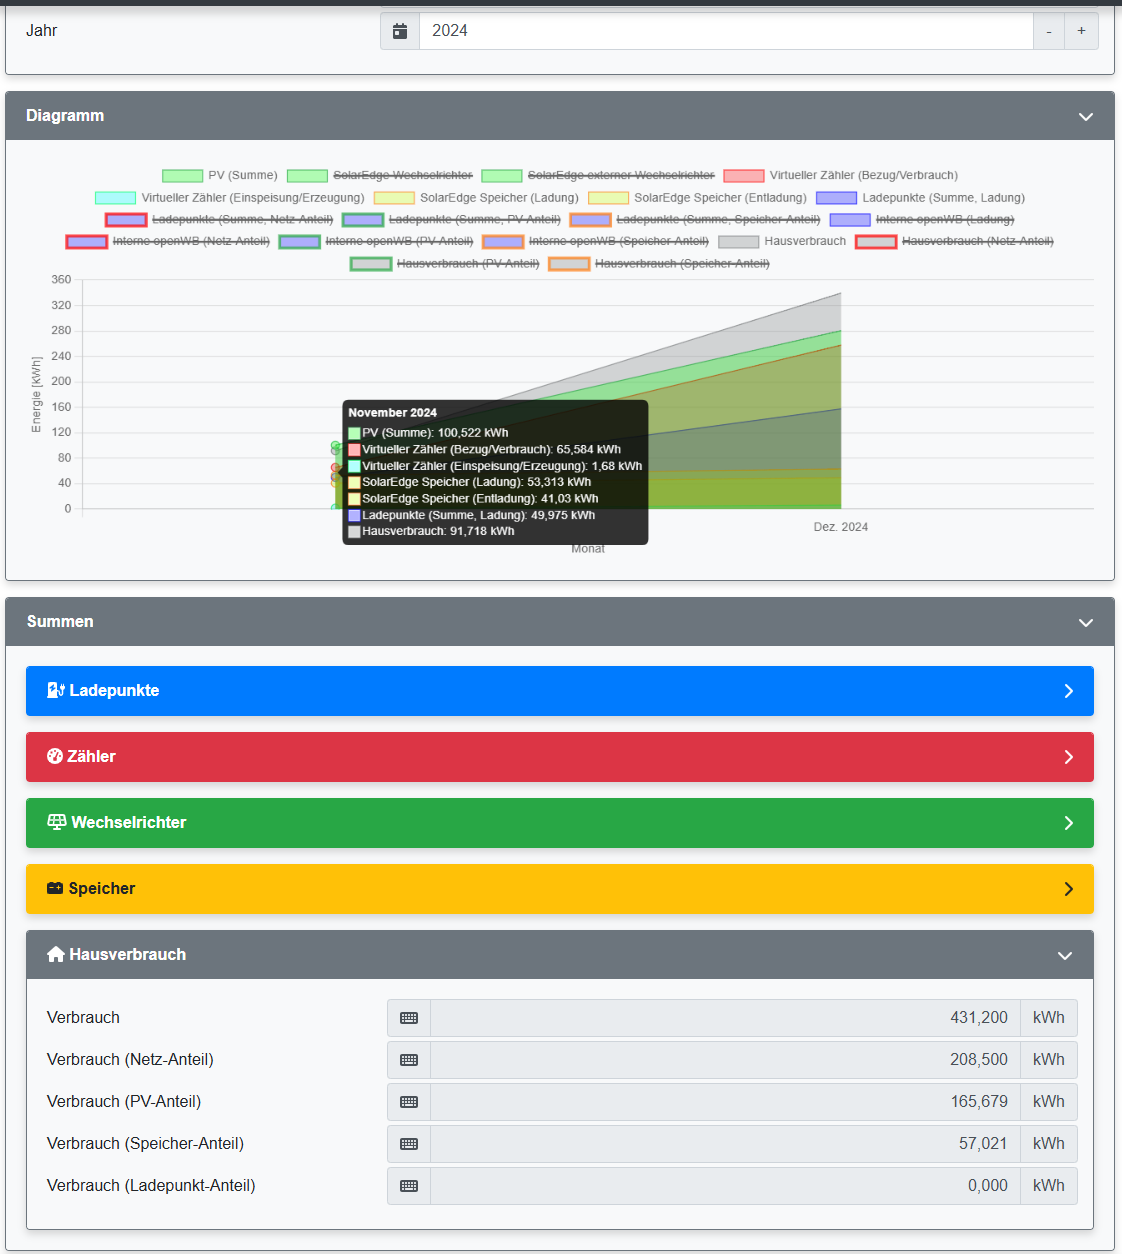This screenshot has width=1122, height=1254.
Task: Show Hausverbrauch (Speicher-Anteil) series
Action: pyautogui.click(x=659, y=264)
